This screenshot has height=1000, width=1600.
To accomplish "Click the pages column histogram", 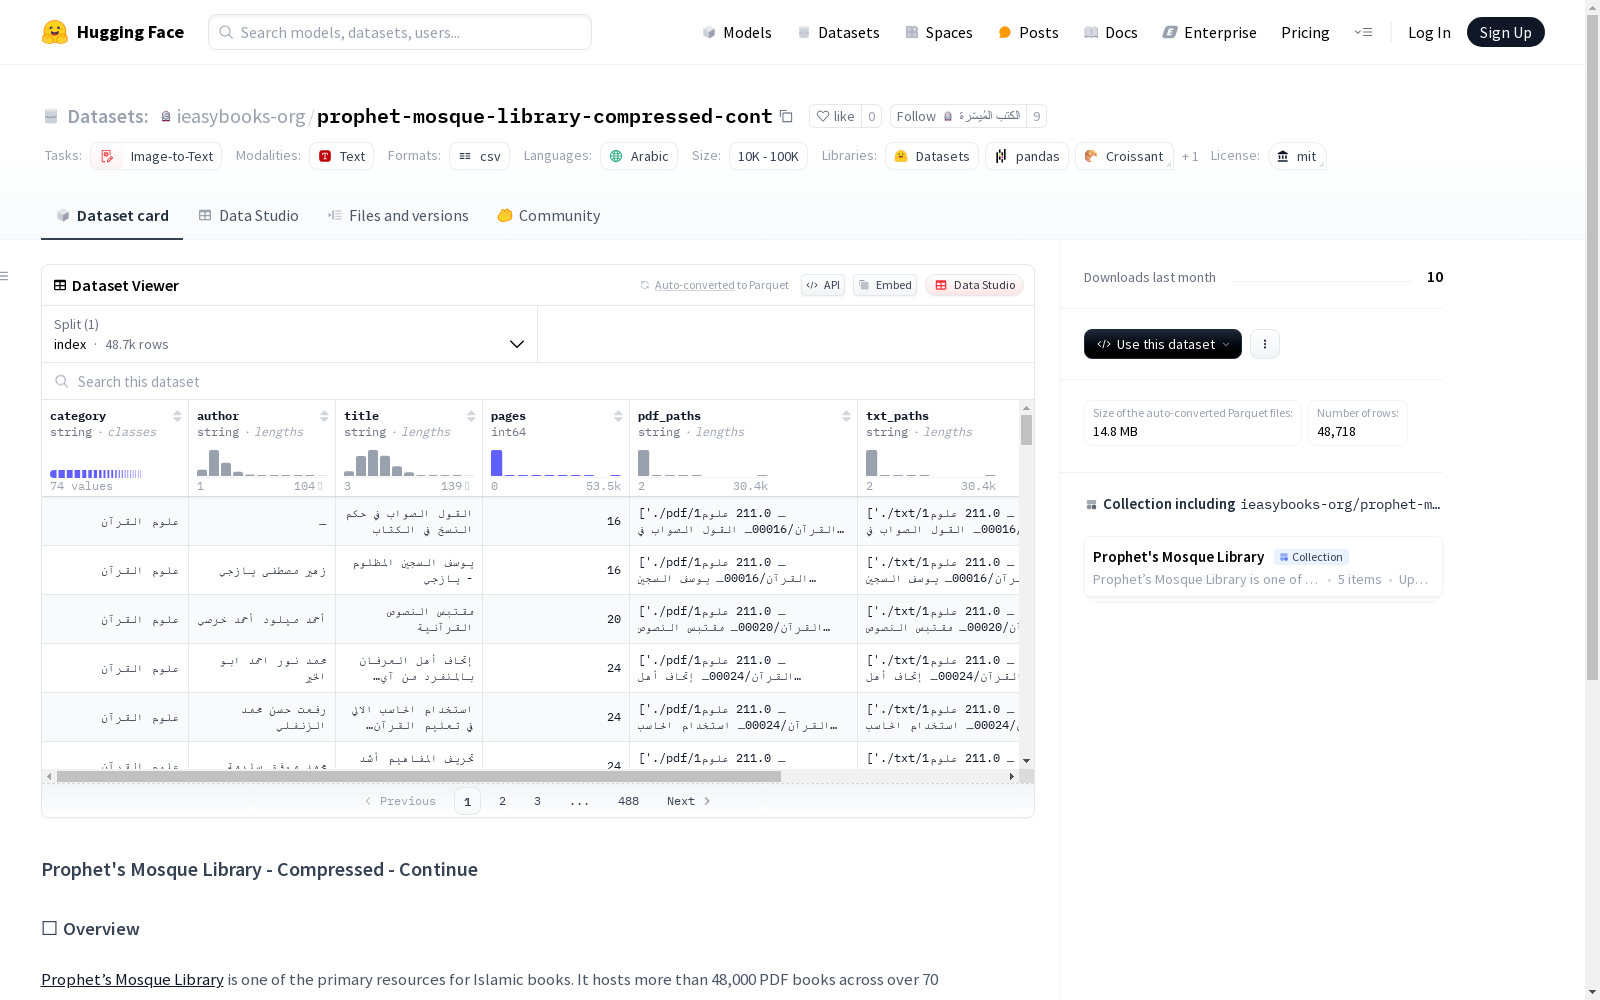I will [x=556, y=463].
